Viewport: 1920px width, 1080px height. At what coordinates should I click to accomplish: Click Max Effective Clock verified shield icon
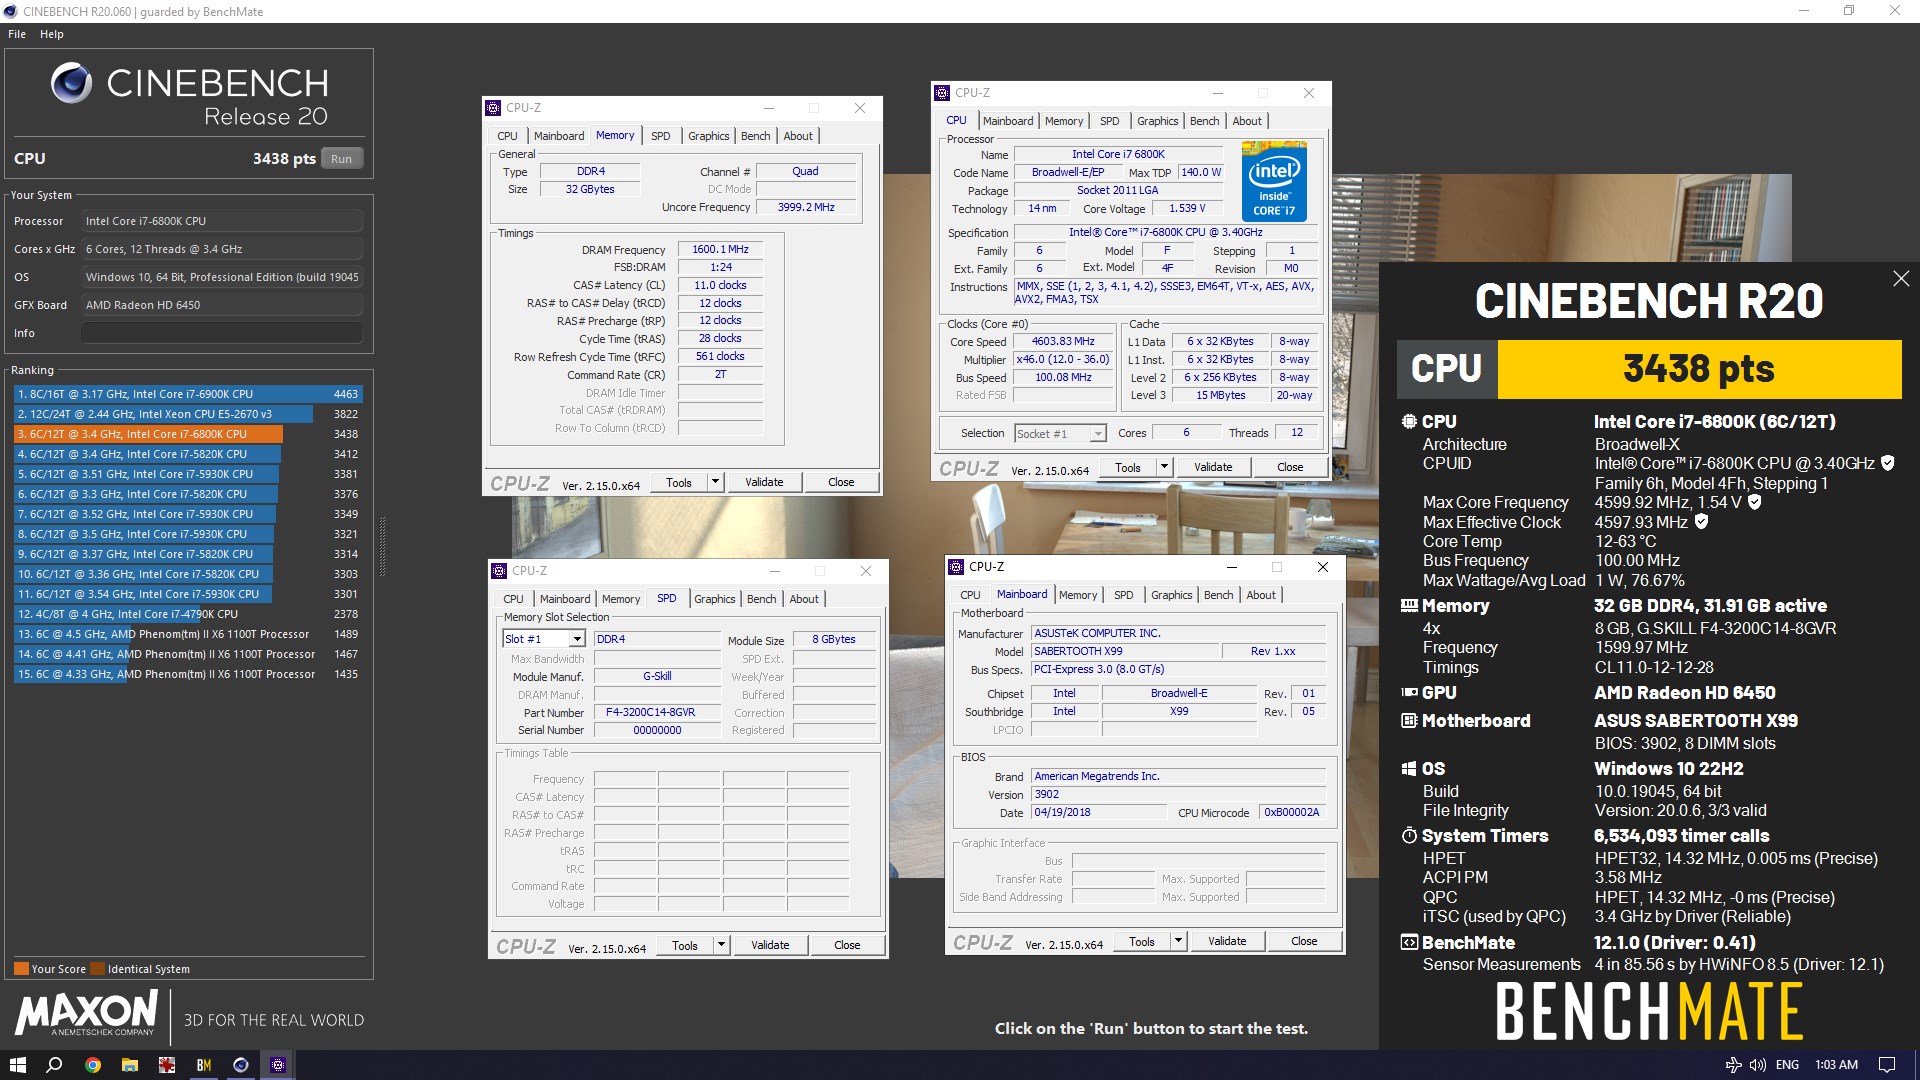(x=1701, y=521)
